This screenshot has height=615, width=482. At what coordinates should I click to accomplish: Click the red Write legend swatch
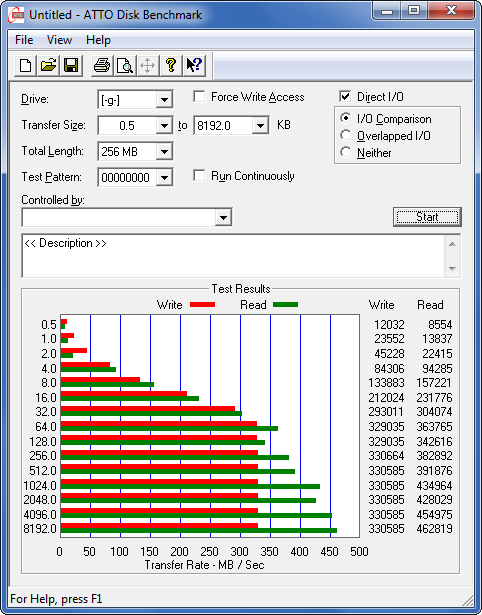click(x=202, y=305)
